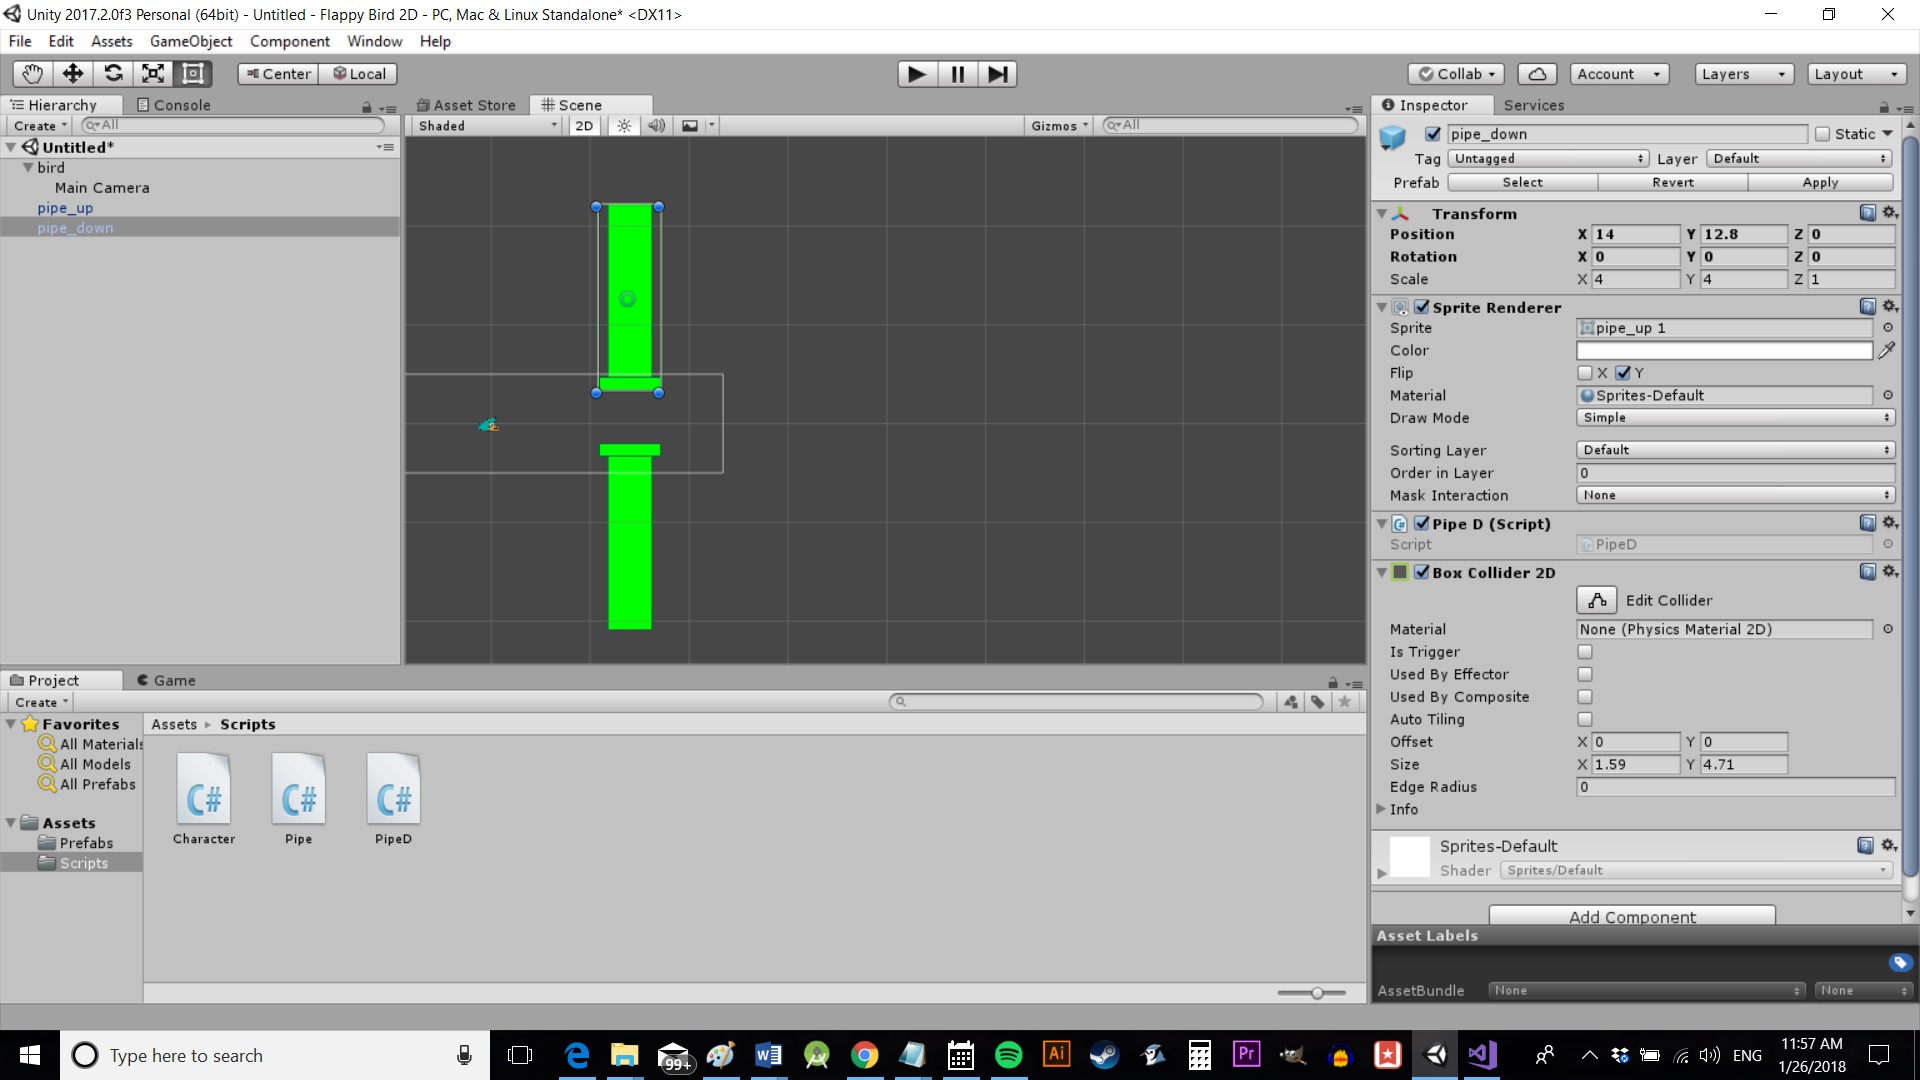Click search by label icon in Project

pos(1318,702)
